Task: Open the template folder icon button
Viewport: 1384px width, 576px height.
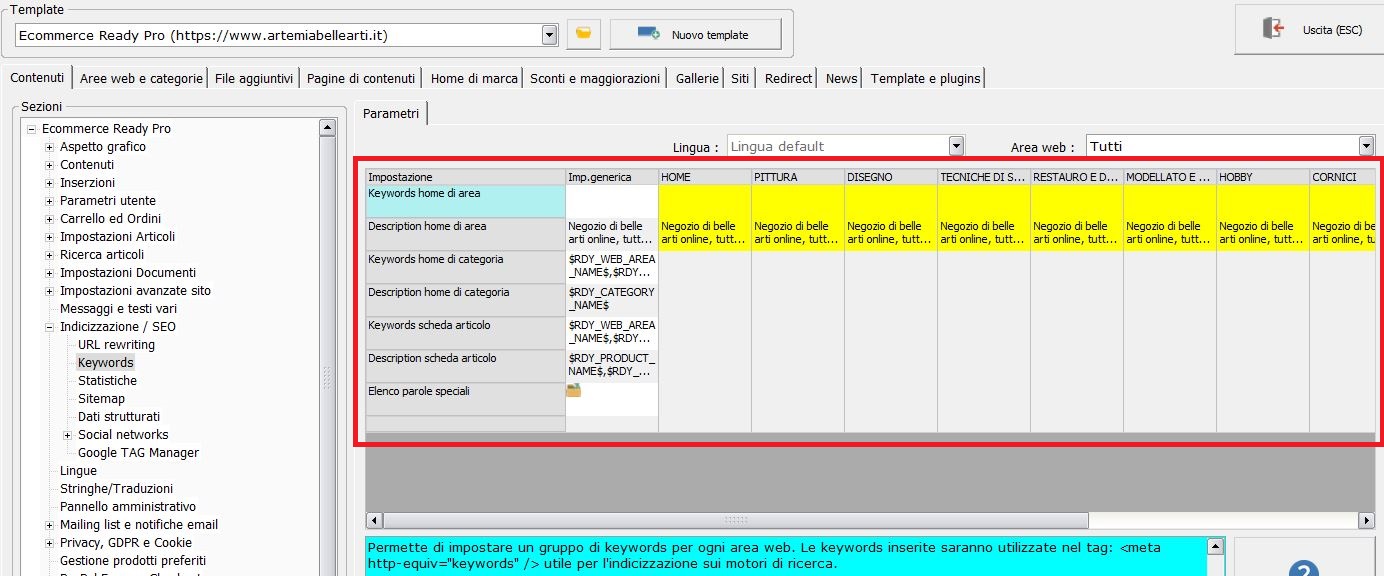Action: click(583, 34)
